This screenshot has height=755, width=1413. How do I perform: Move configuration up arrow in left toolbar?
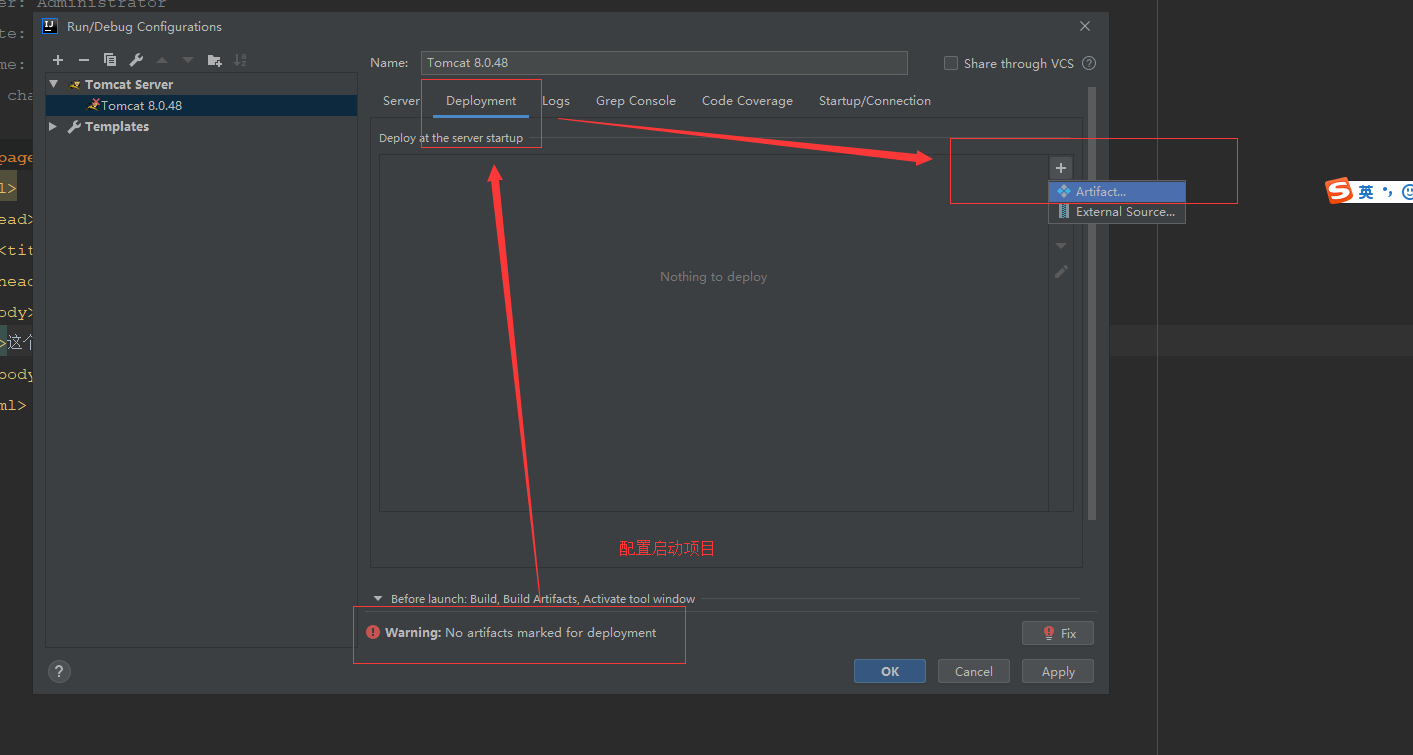(162, 60)
